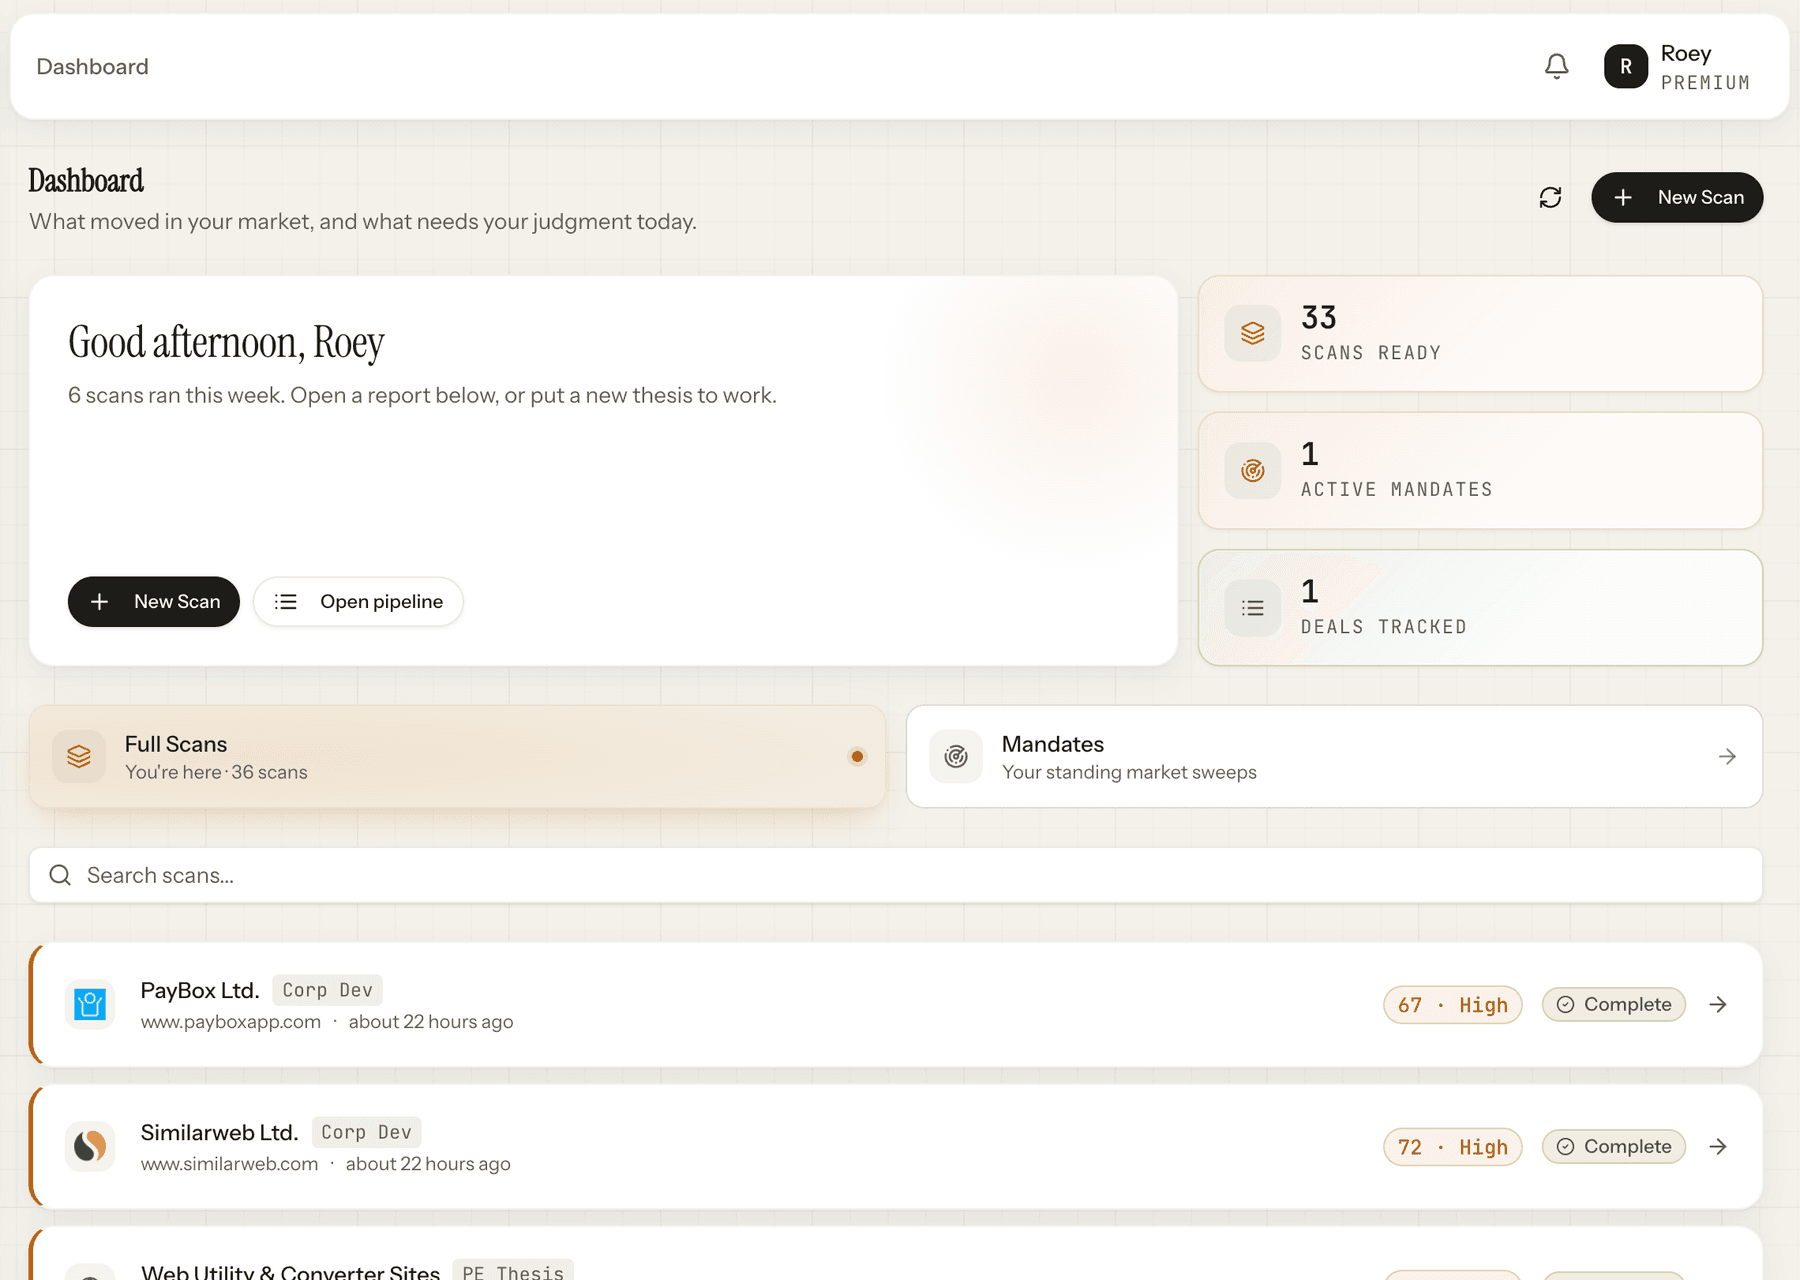Click the Dashboard breadcrumb in top bar

[x=92, y=66]
